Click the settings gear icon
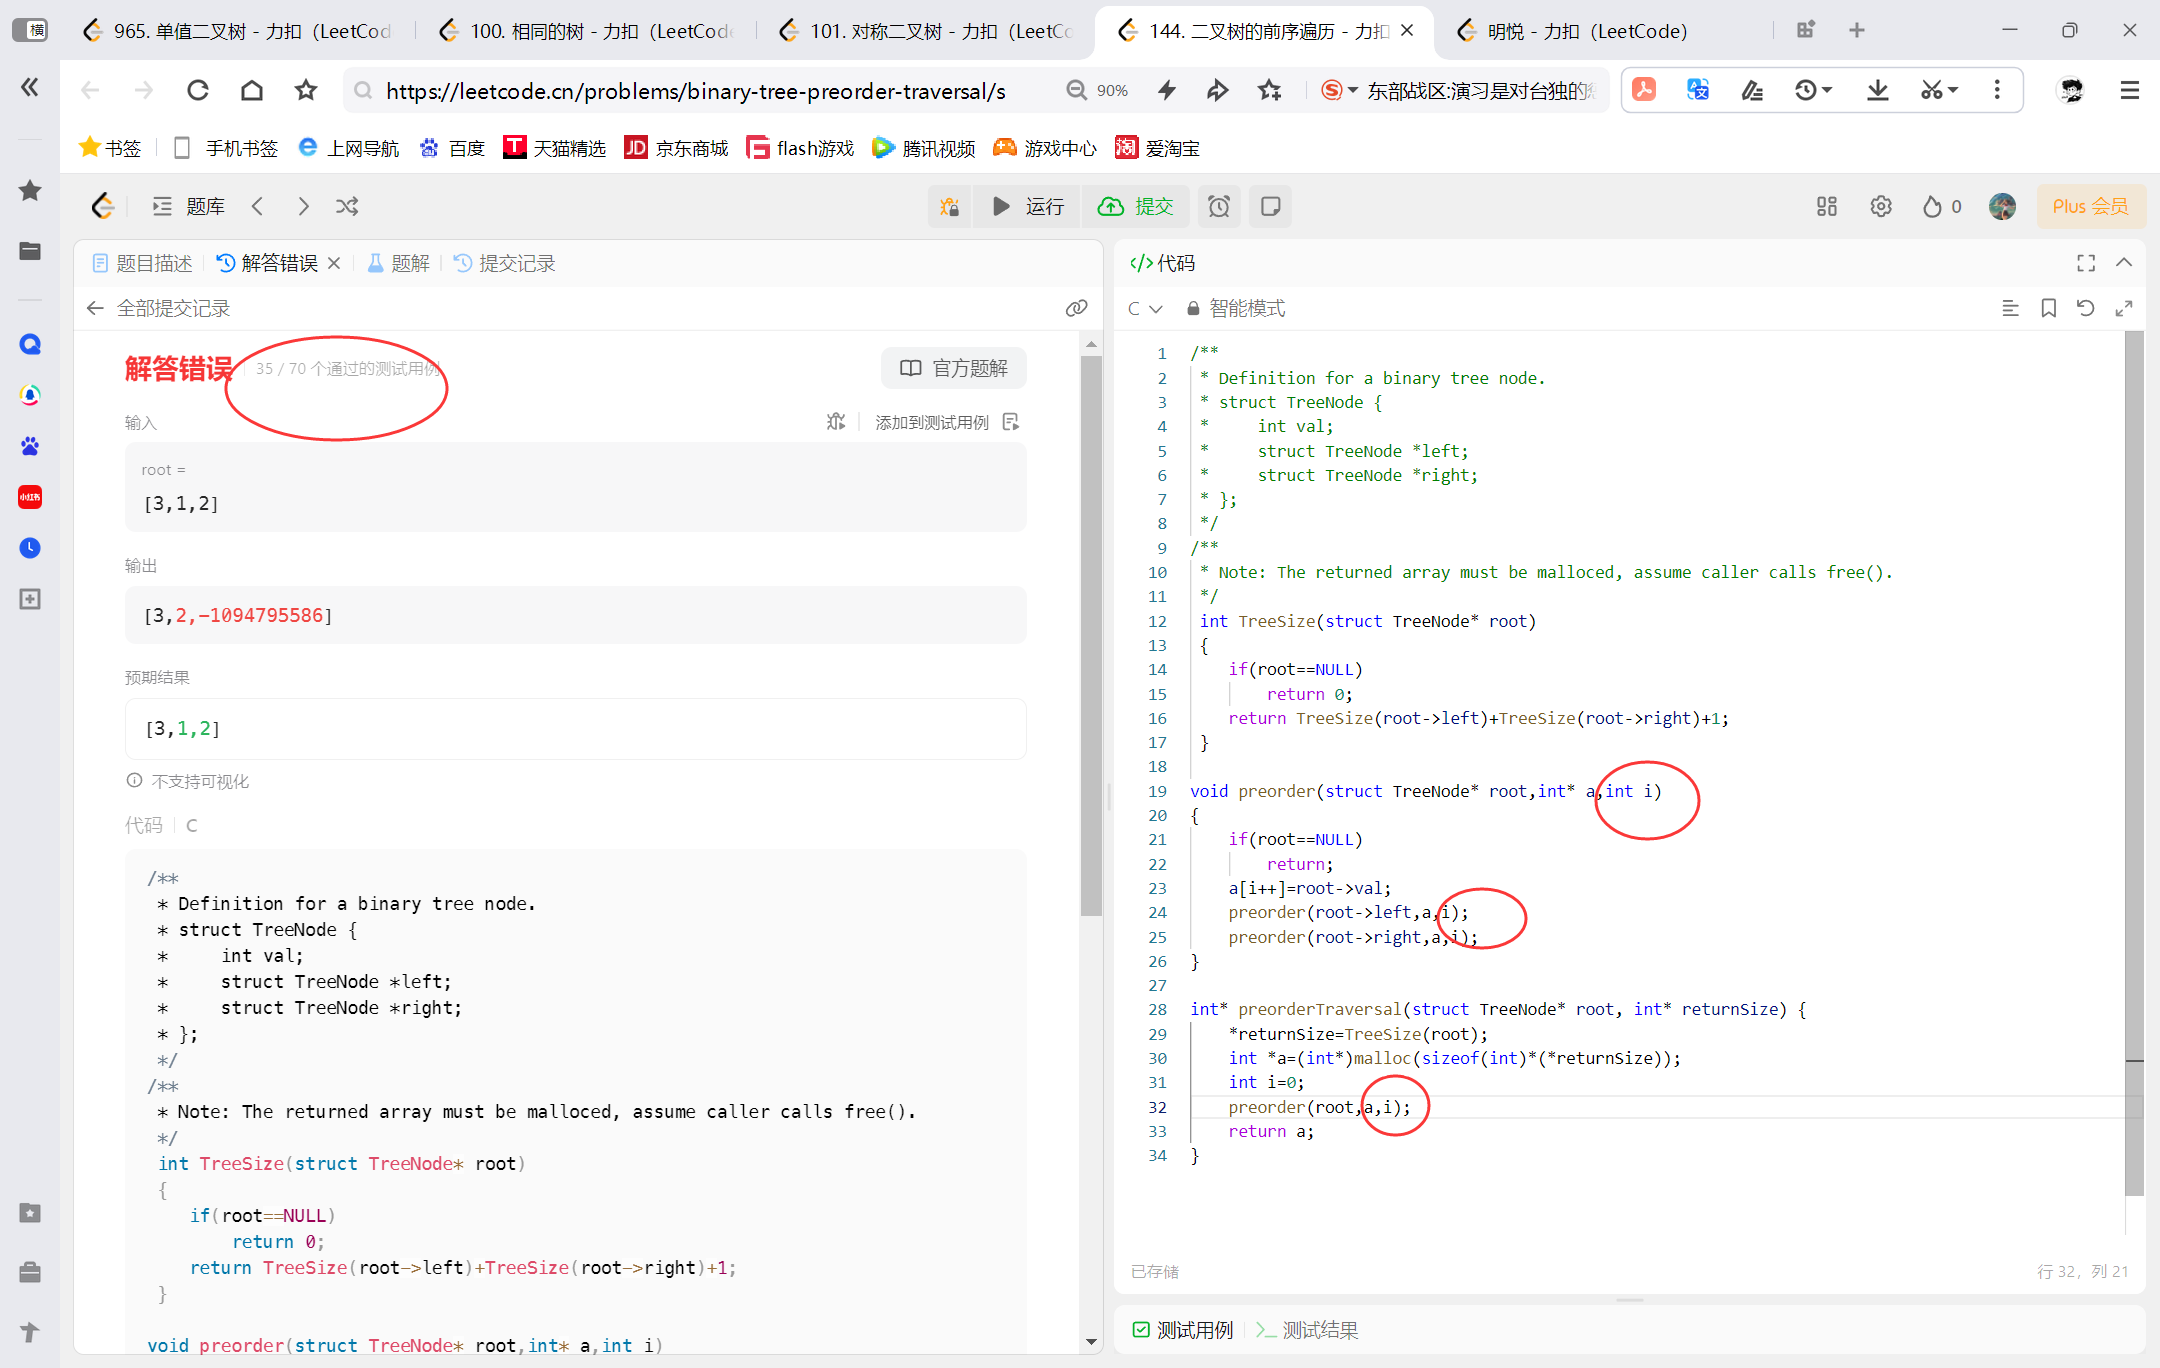 (1880, 206)
